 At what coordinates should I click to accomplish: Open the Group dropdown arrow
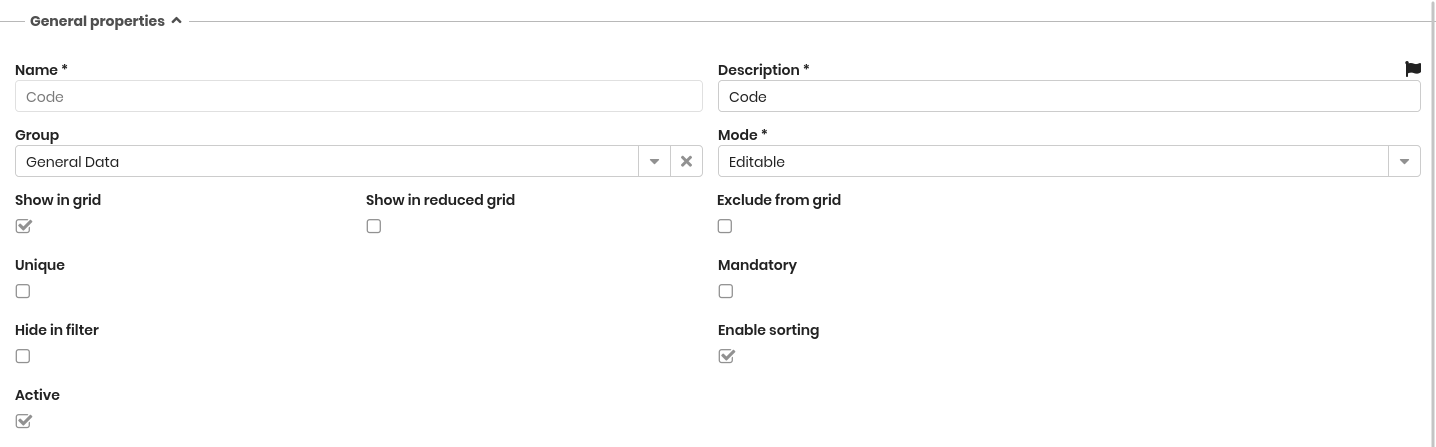654,161
